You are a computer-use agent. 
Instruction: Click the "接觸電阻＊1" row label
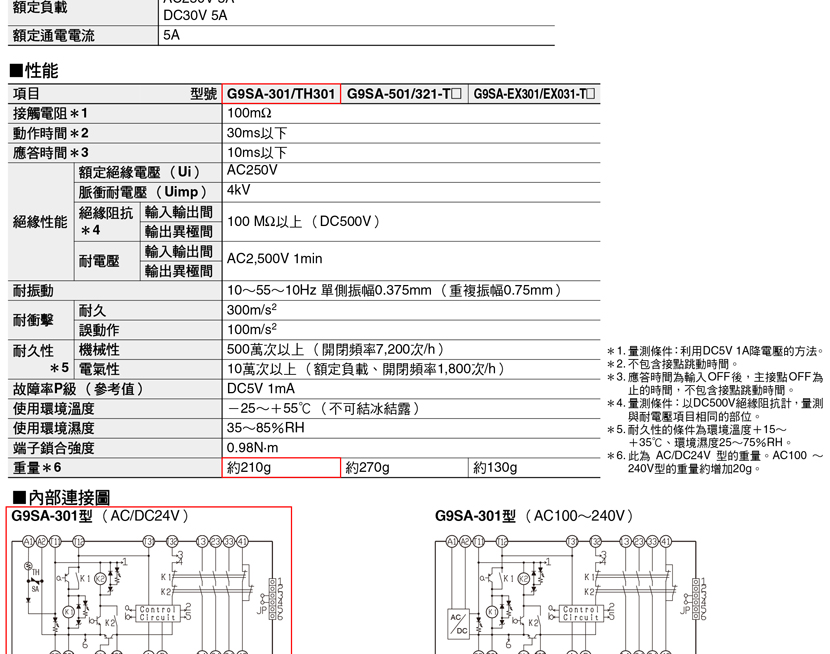(50, 113)
